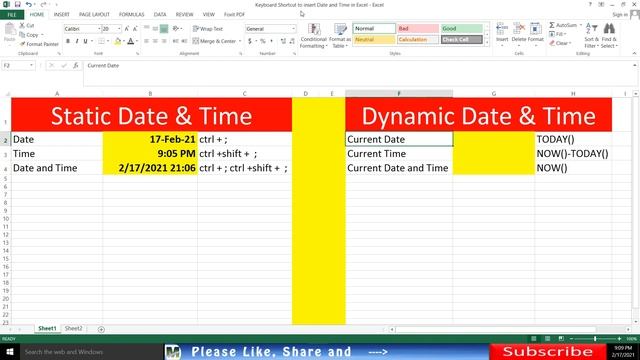
Task: Click the Normal view icon in status bar
Action: pos(533,339)
